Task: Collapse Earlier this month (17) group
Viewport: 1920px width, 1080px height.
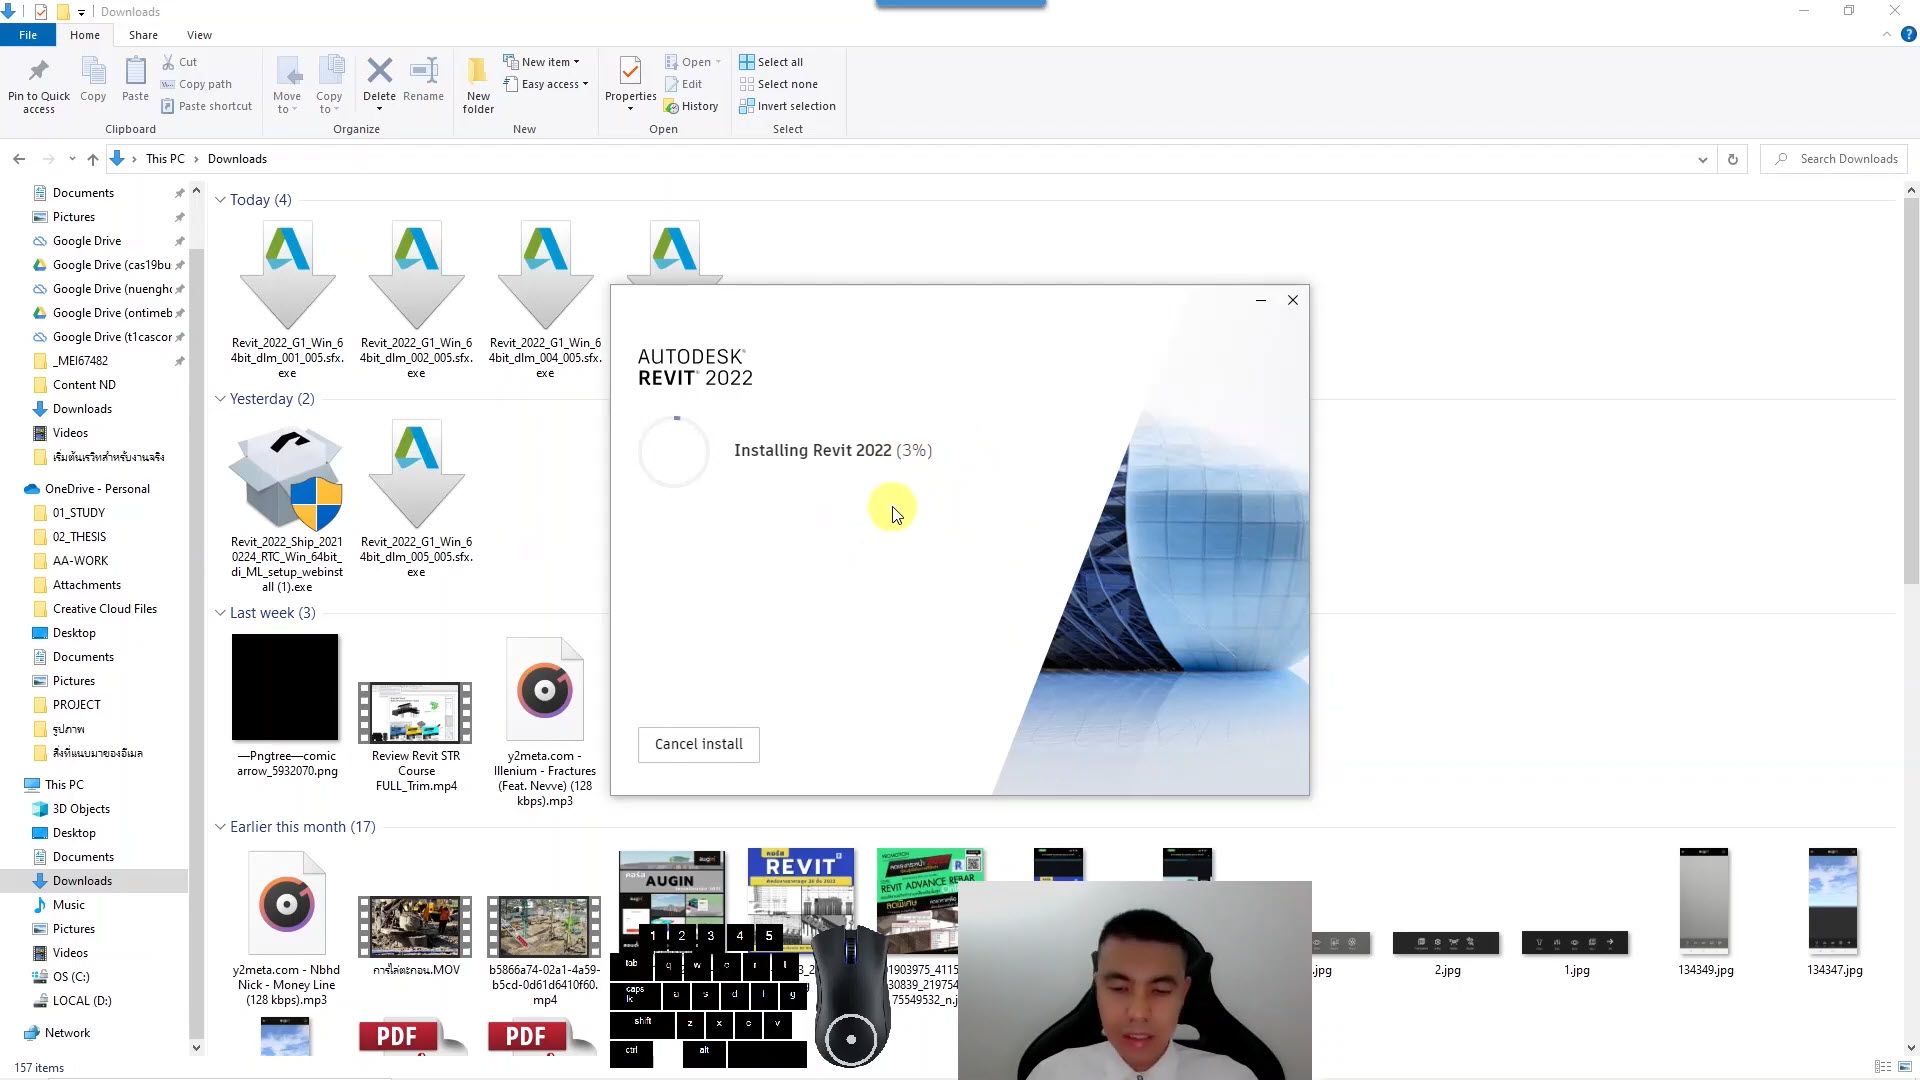Action: pyautogui.click(x=220, y=827)
